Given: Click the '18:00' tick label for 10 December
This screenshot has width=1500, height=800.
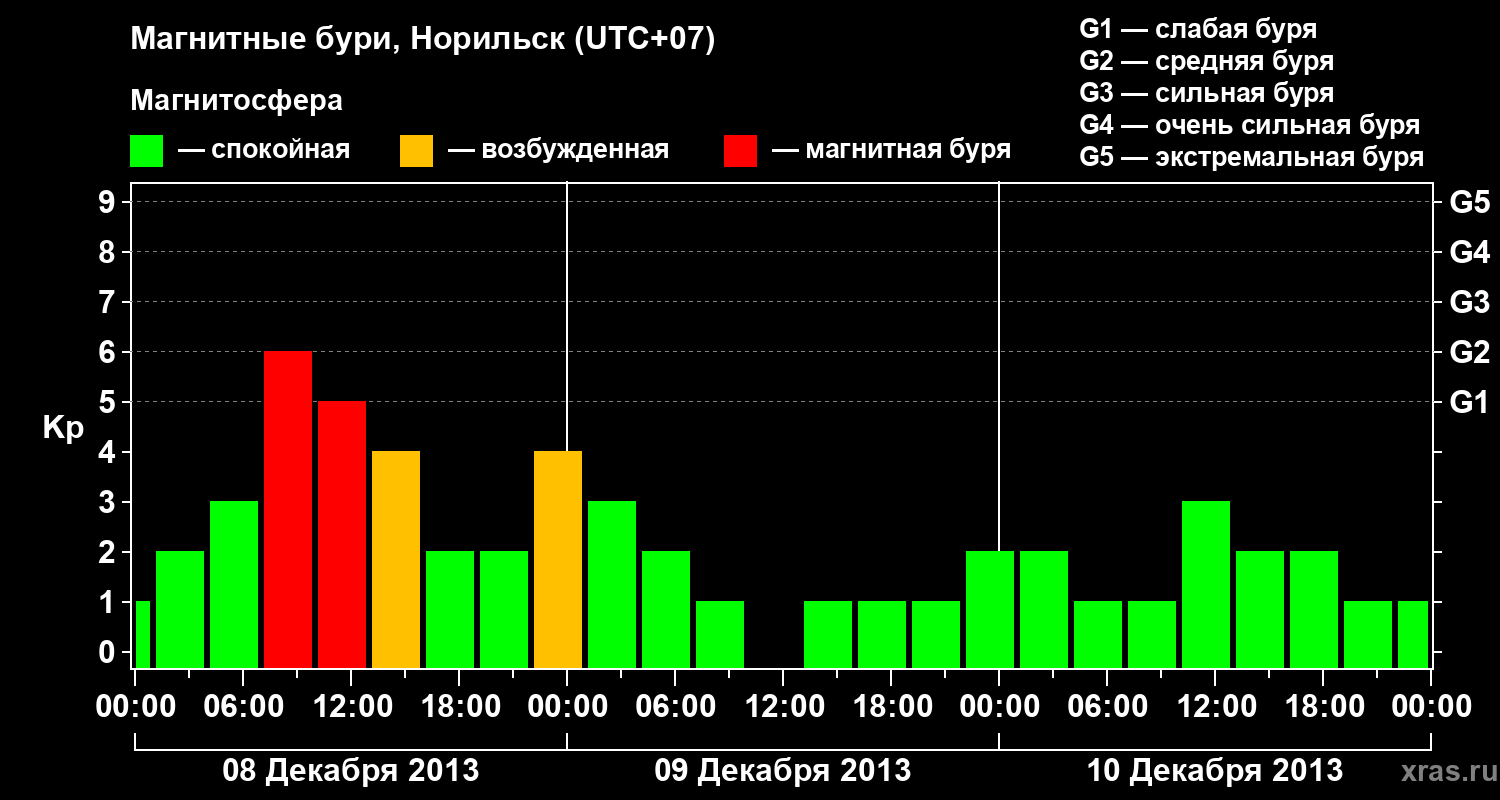Looking at the screenshot, I should (1323, 707).
